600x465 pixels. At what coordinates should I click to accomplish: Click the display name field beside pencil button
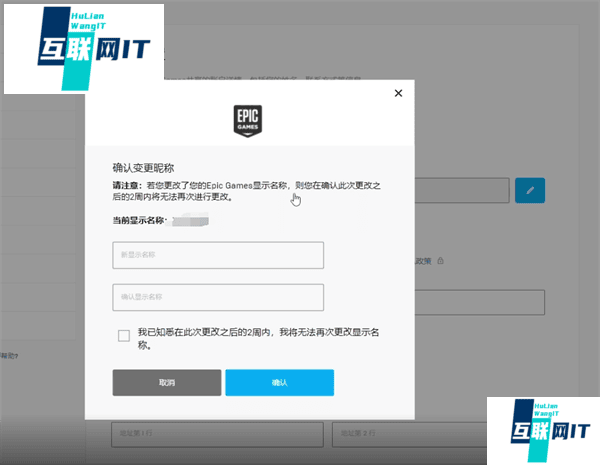pos(462,190)
